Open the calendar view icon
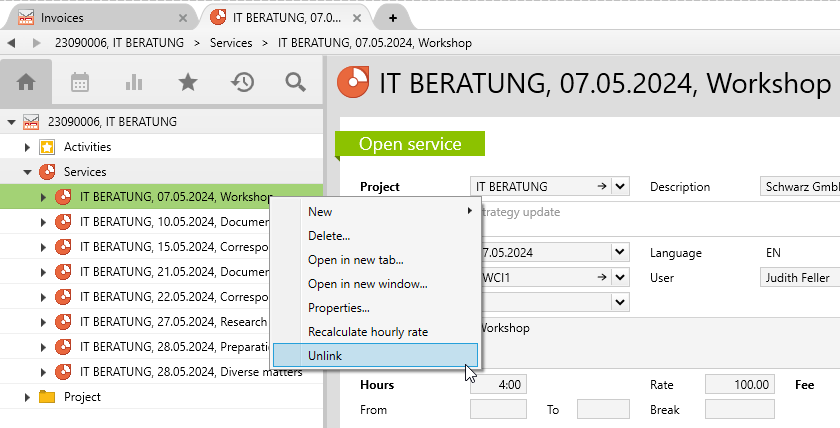840x428 pixels. click(x=80, y=82)
